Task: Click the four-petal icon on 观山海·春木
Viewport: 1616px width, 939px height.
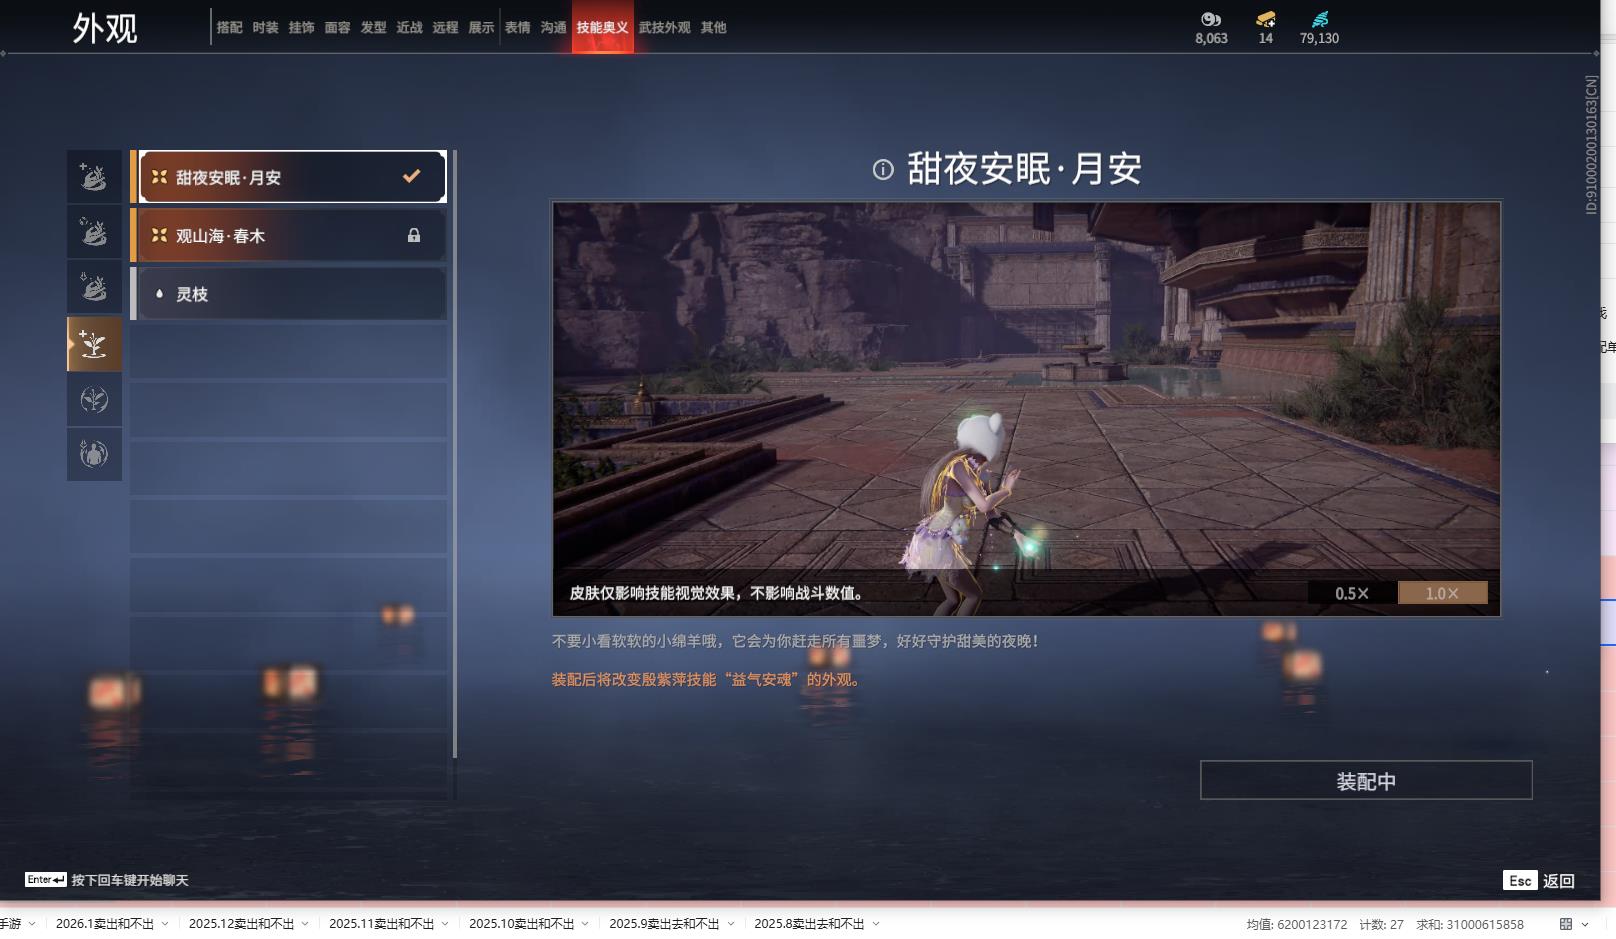Action: click(x=159, y=236)
